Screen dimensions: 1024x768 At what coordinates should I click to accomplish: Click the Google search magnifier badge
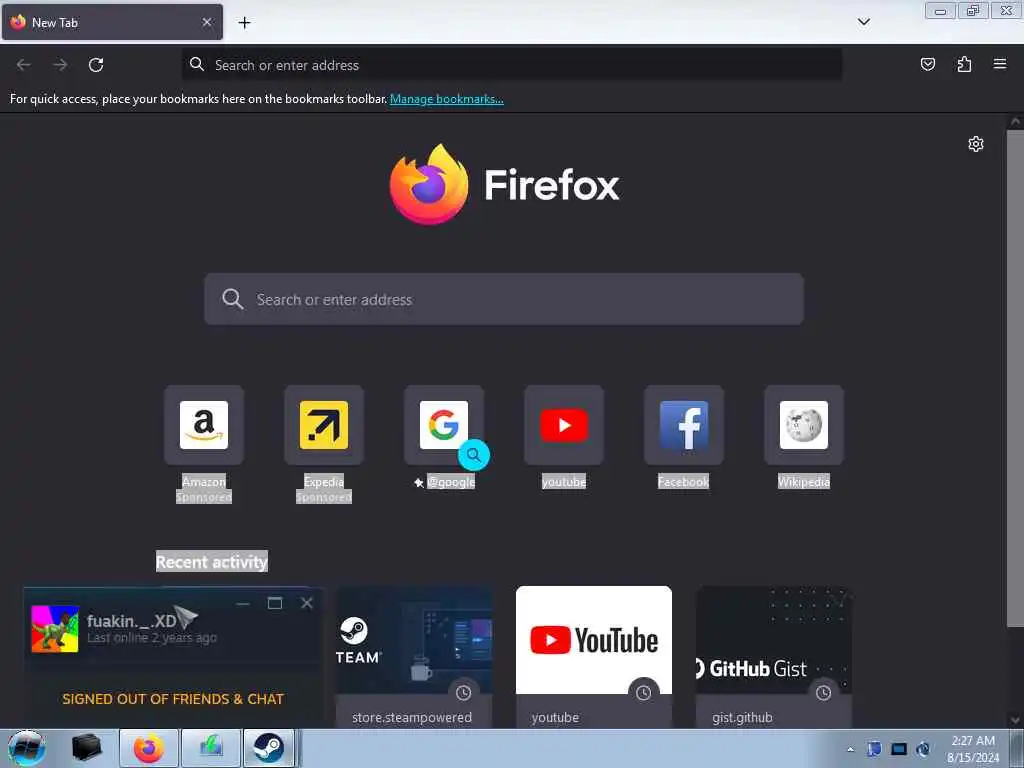pos(474,455)
